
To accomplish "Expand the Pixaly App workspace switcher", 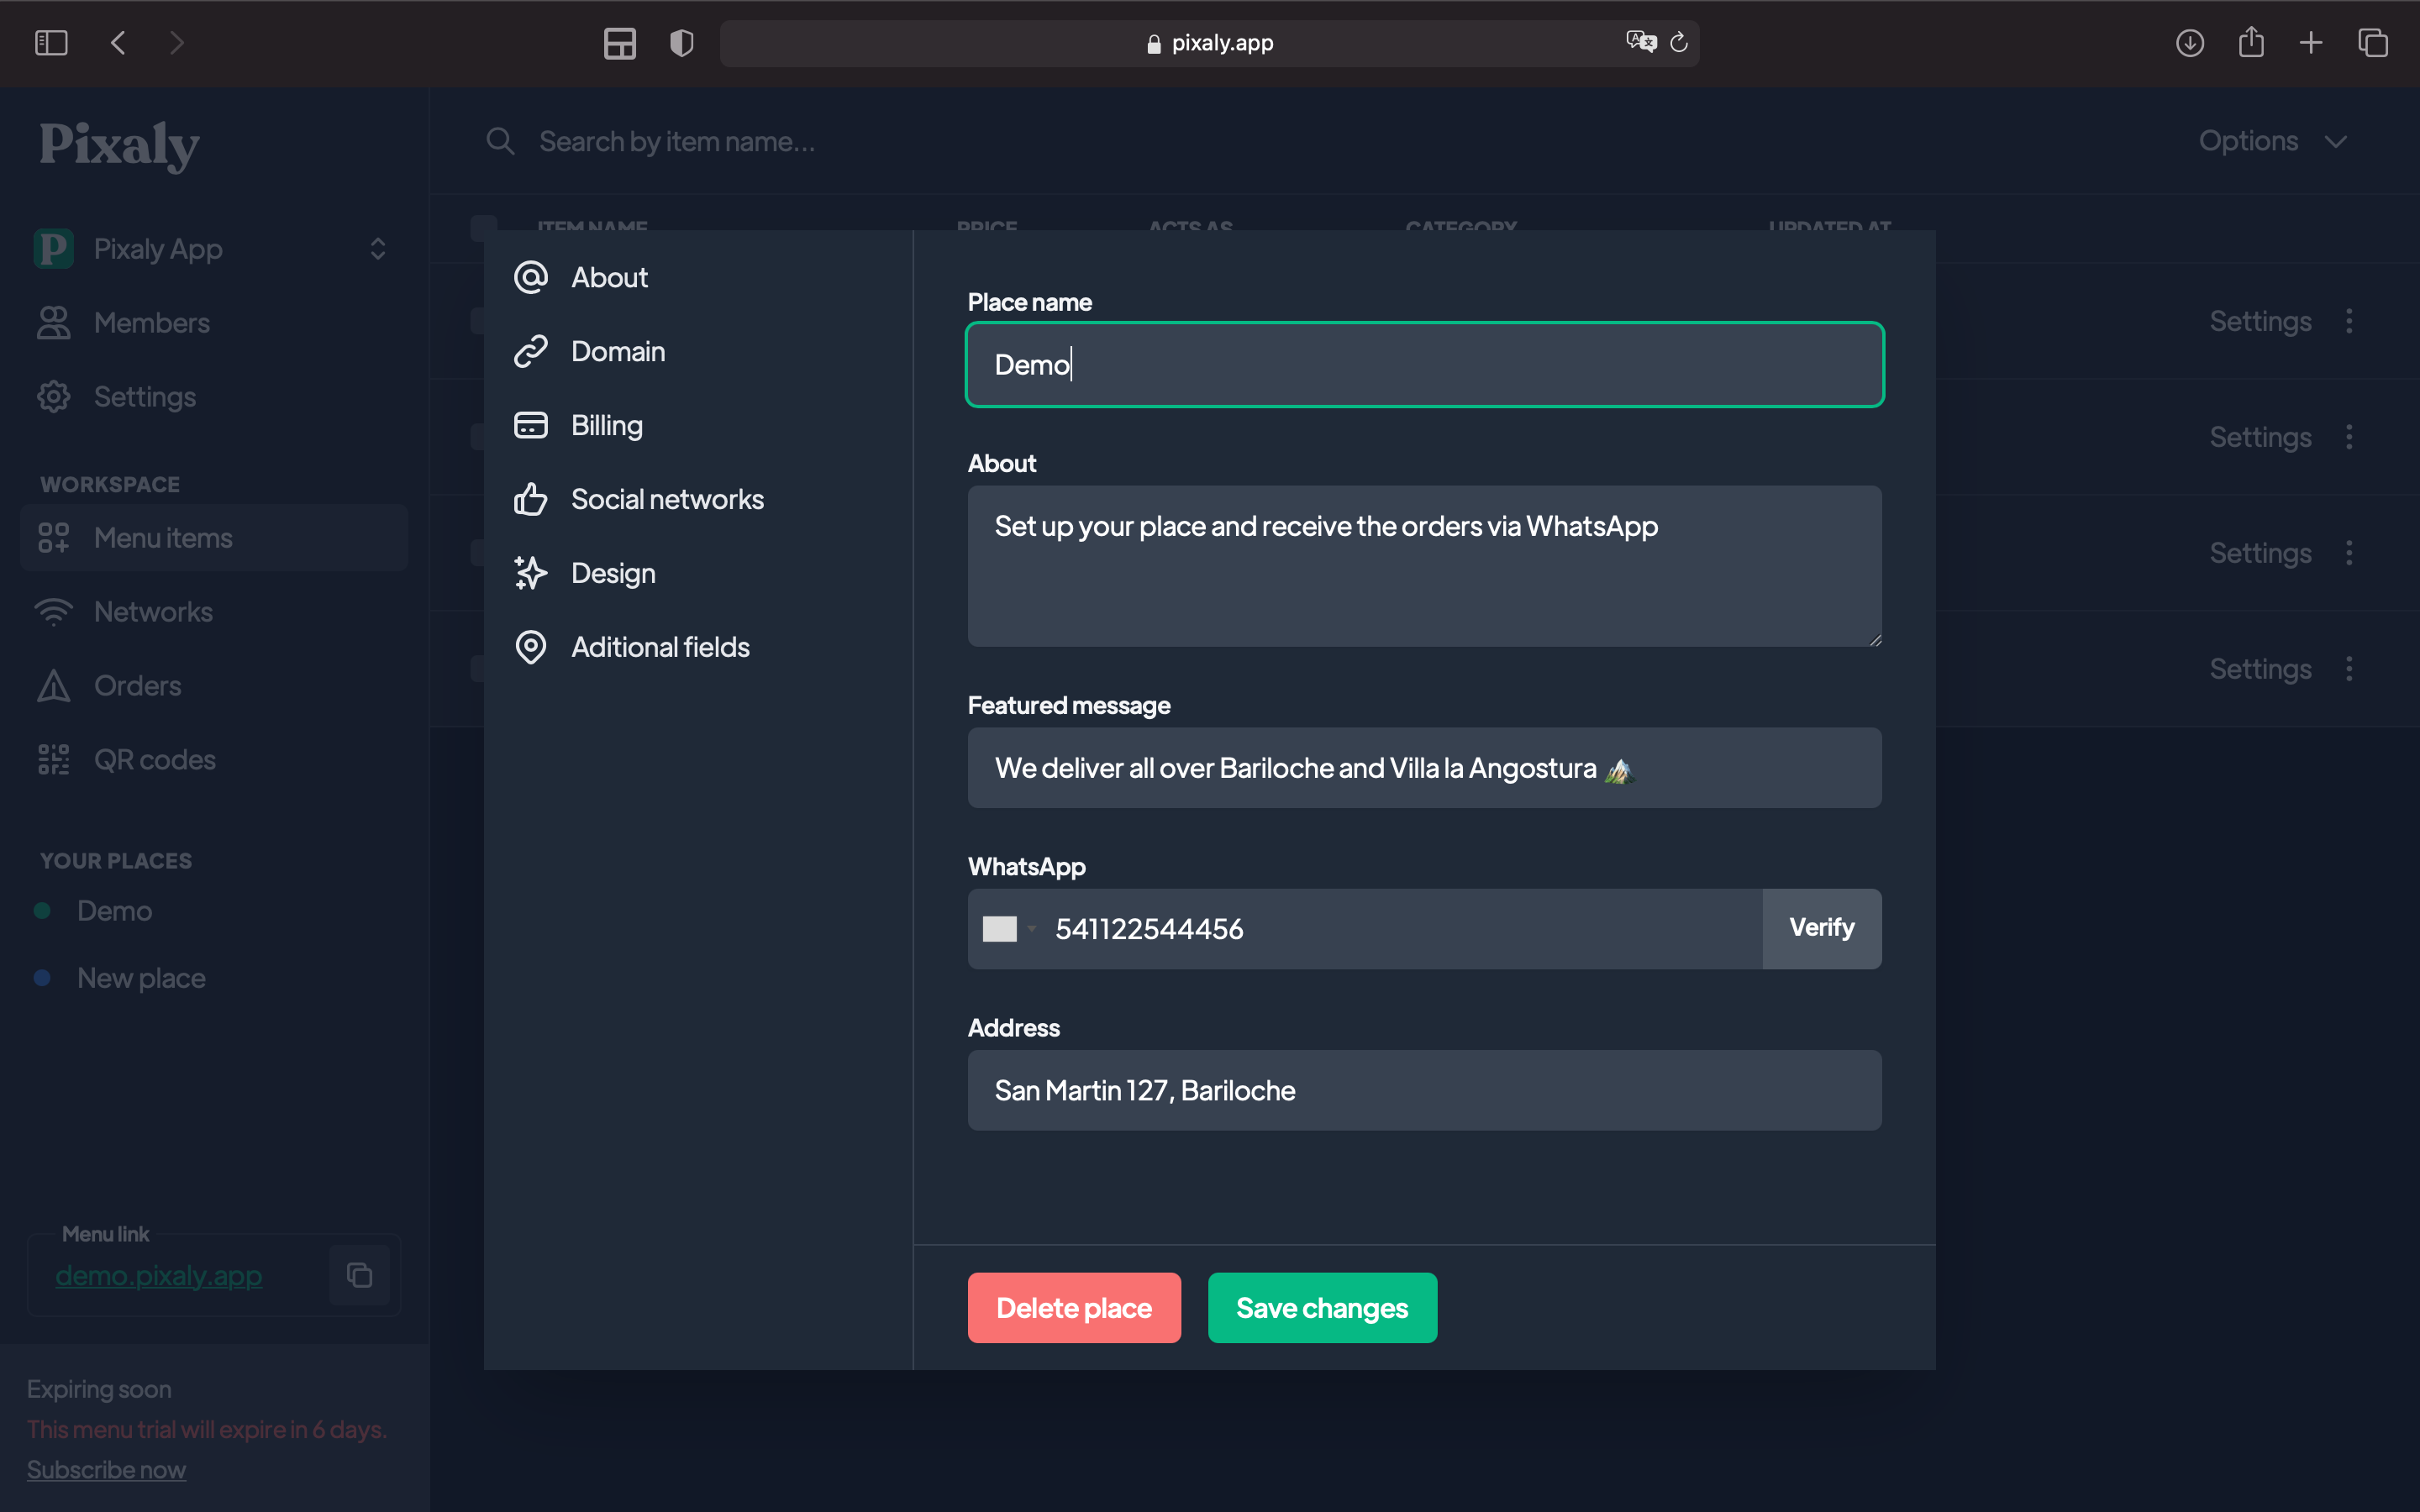I will (x=377, y=249).
